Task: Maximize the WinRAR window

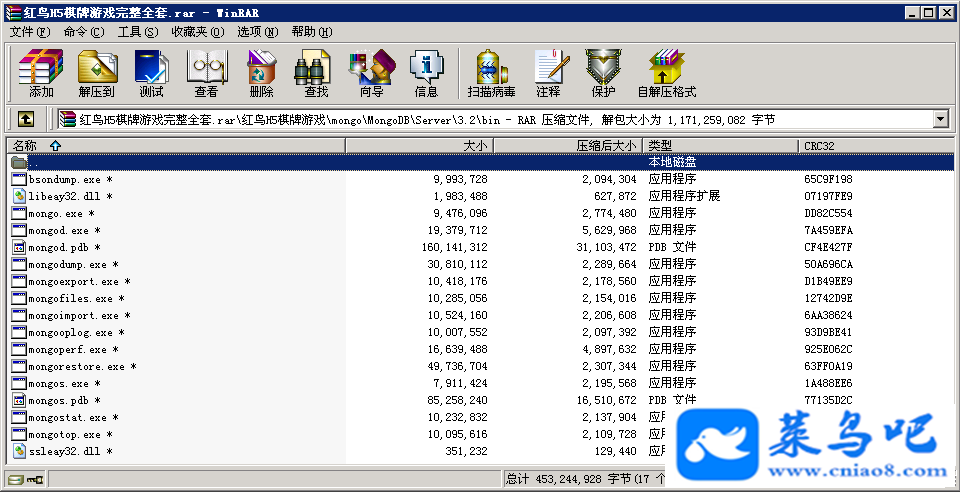Action: [x=928, y=12]
